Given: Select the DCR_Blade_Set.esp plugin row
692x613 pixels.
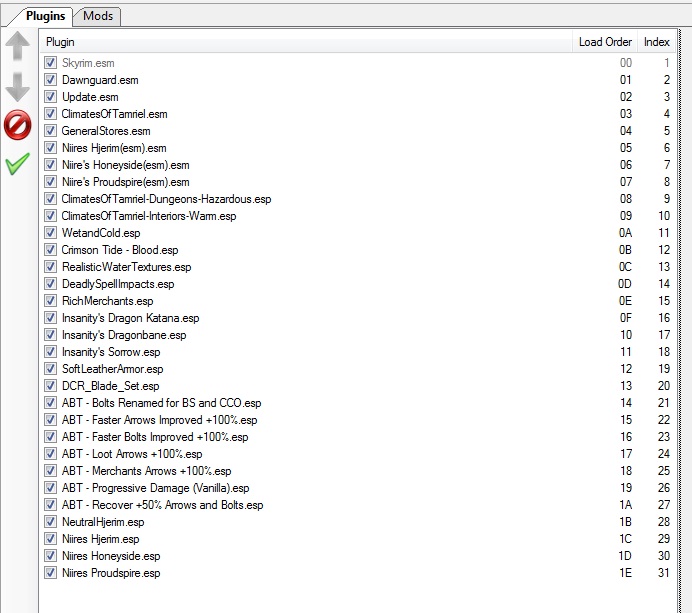Looking at the screenshot, I should coord(110,386).
